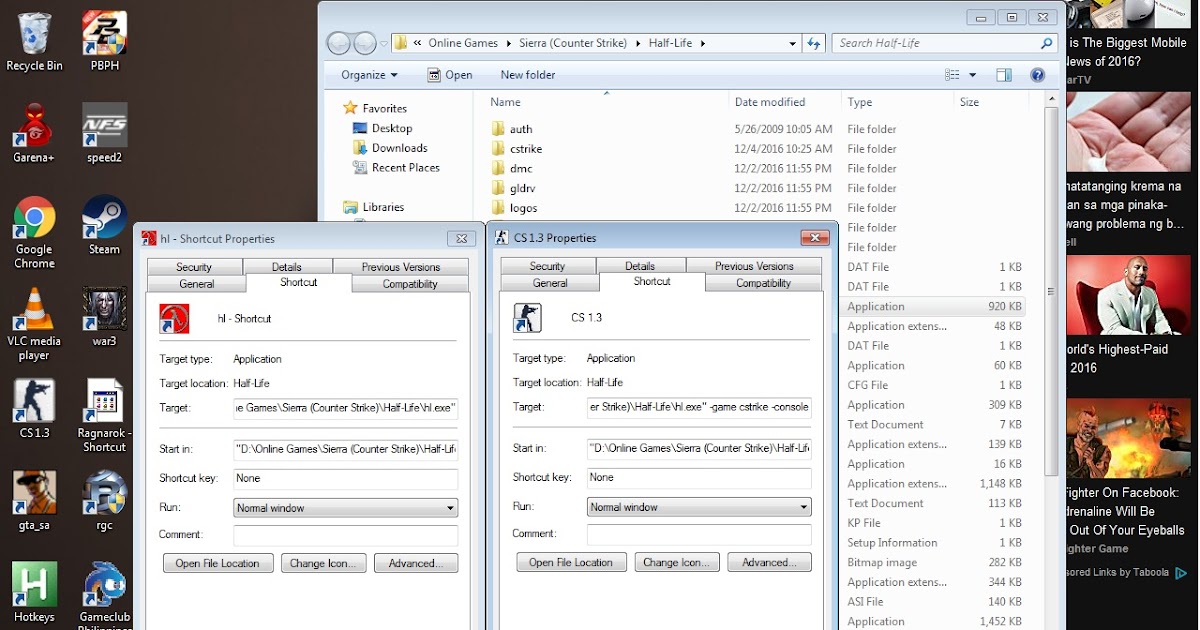Select VLC media player icon

click(34, 324)
